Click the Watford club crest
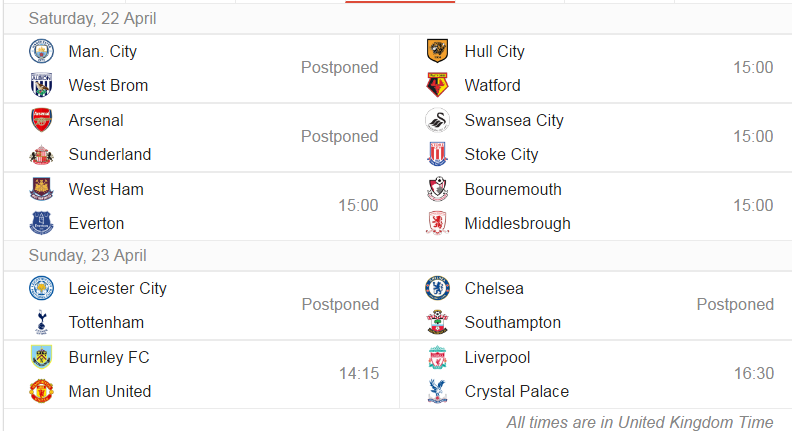 [437, 85]
